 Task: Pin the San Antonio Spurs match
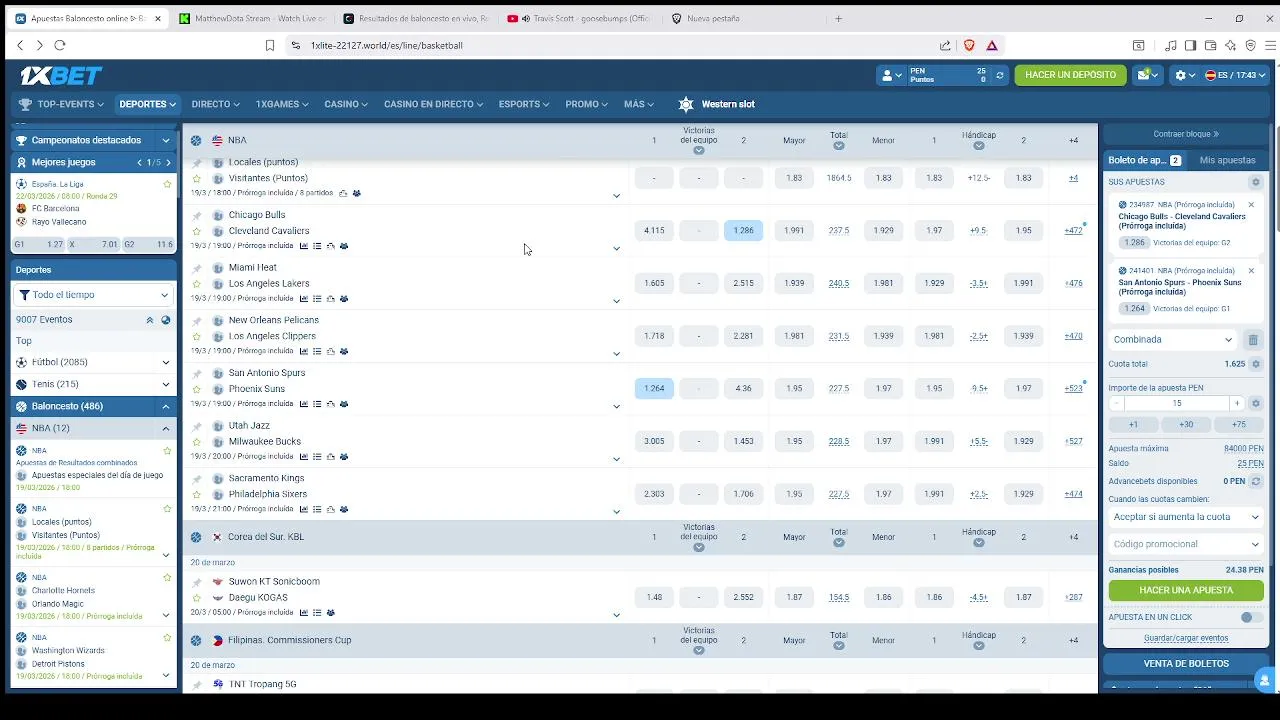(x=197, y=374)
